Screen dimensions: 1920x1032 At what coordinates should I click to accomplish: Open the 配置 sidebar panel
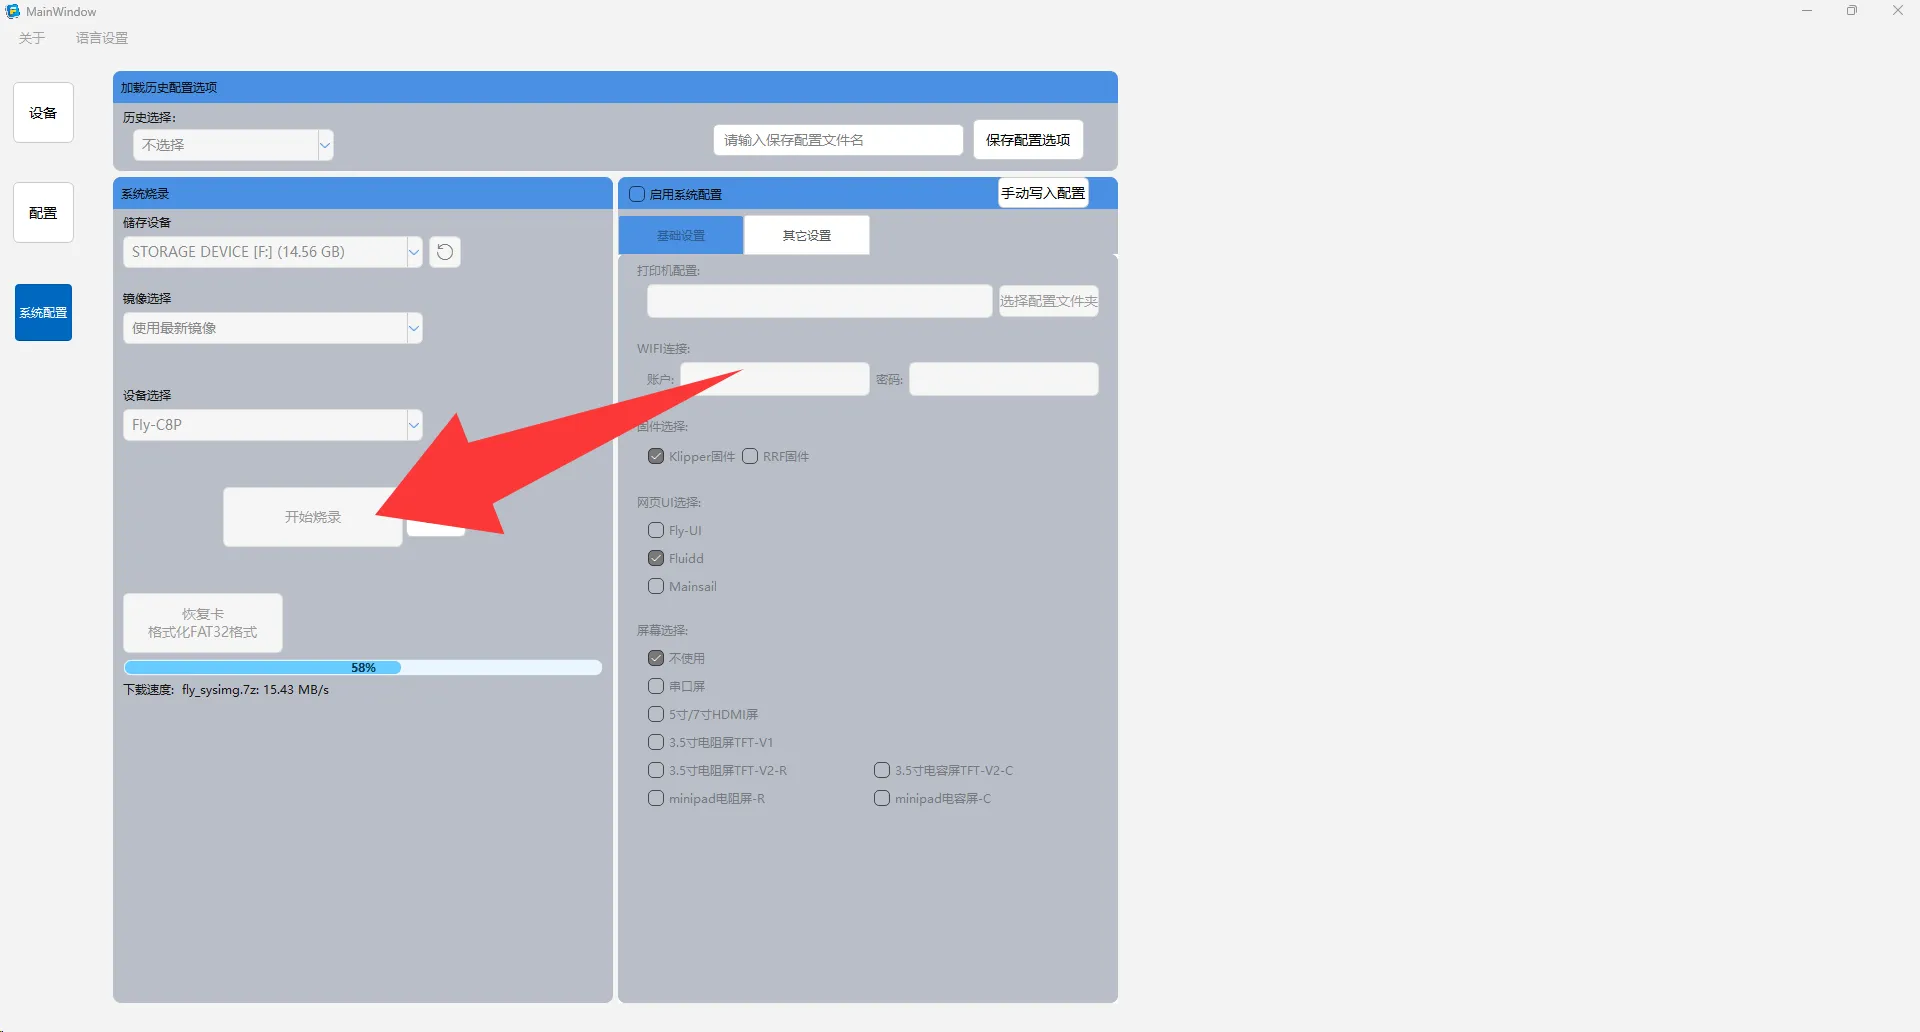point(43,213)
